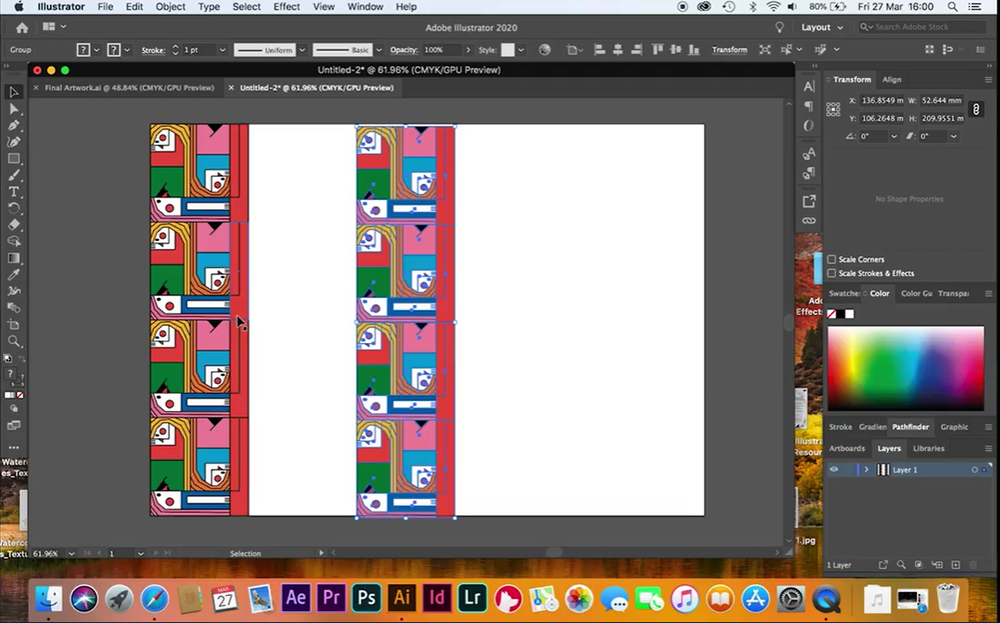Enable the Scale Corners checkbox
The width and height of the screenshot is (1000, 623).
tap(832, 259)
